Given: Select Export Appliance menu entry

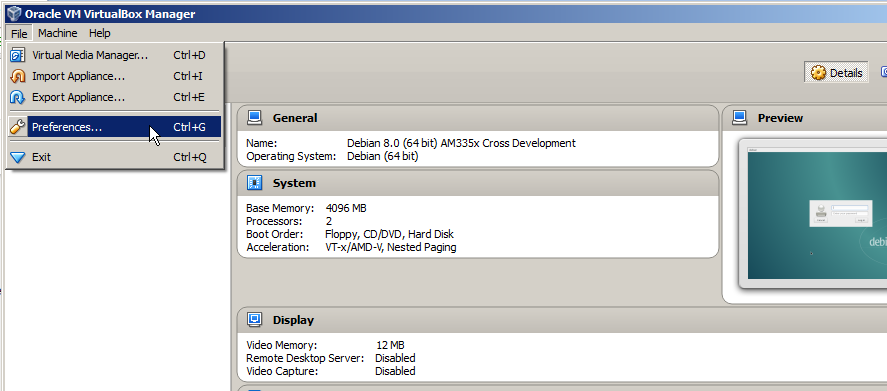Looking at the screenshot, I should 115,97.
